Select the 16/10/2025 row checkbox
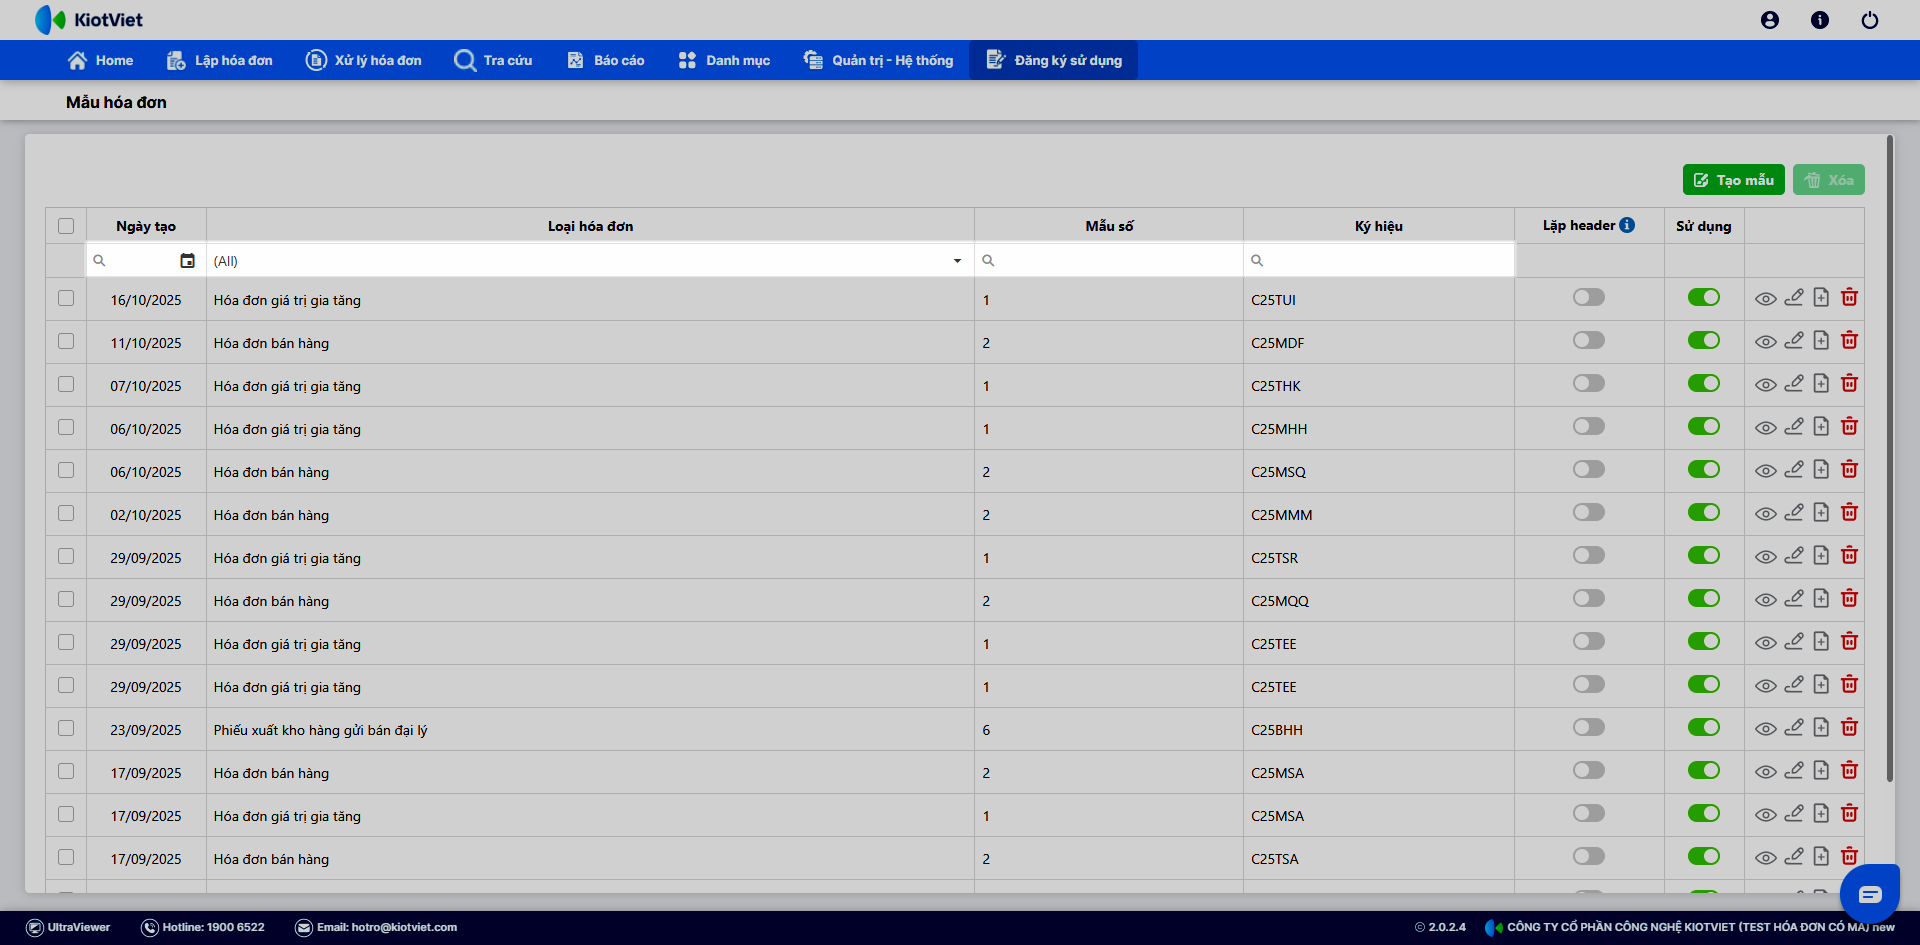Viewport: 1920px width, 945px height. [x=66, y=298]
